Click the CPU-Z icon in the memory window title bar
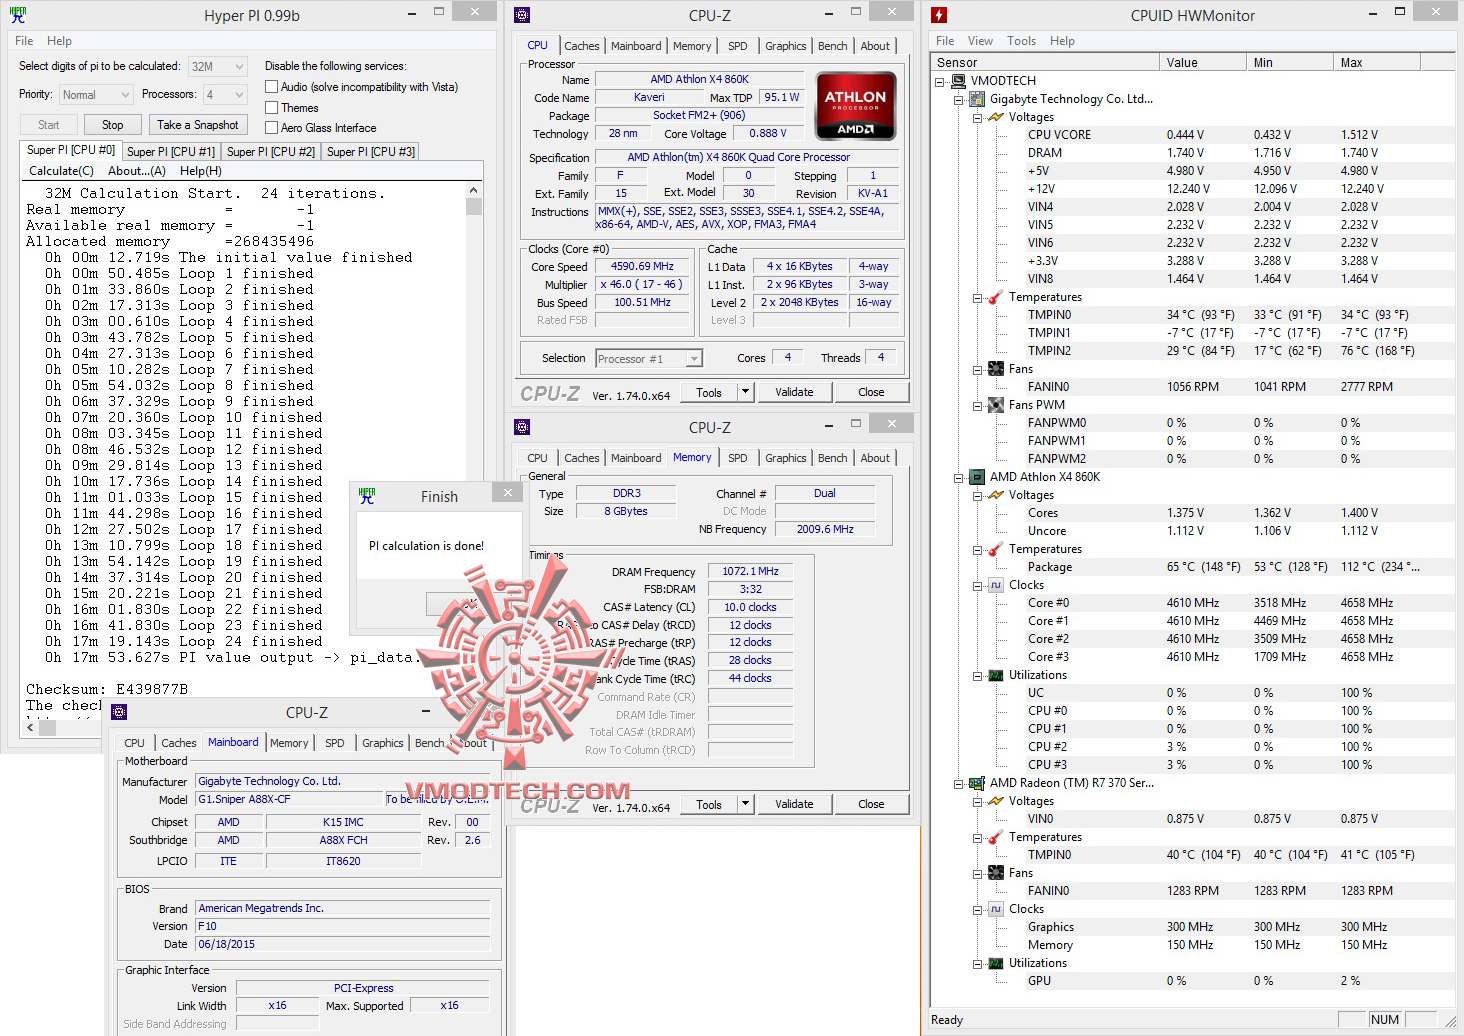Viewport: 1464px width, 1036px height. (521, 427)
